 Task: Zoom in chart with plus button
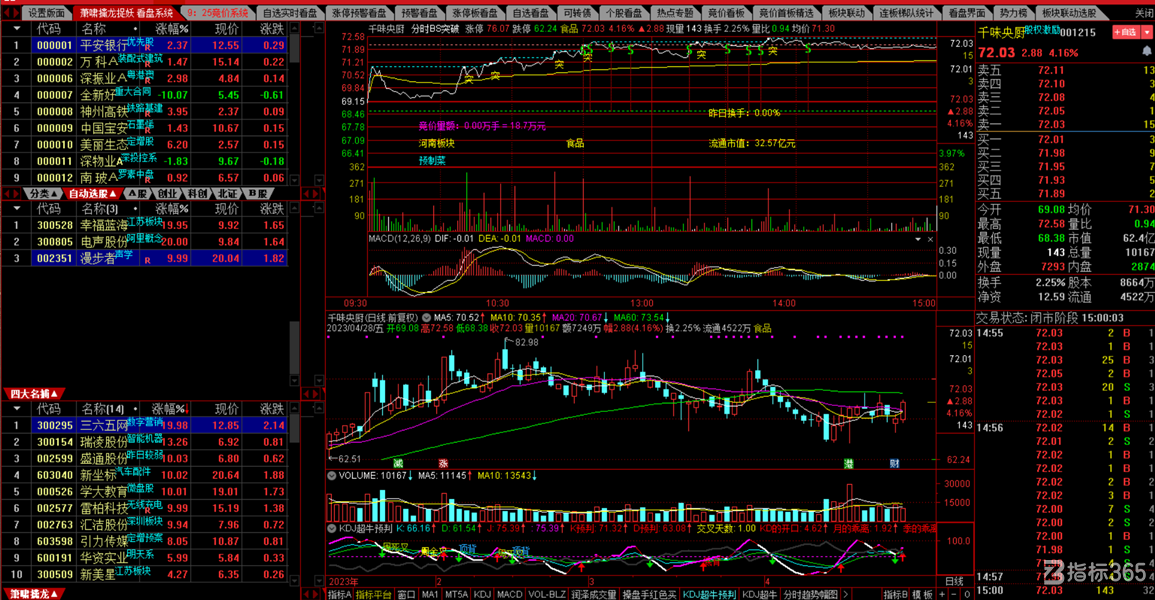click(942, 594)
